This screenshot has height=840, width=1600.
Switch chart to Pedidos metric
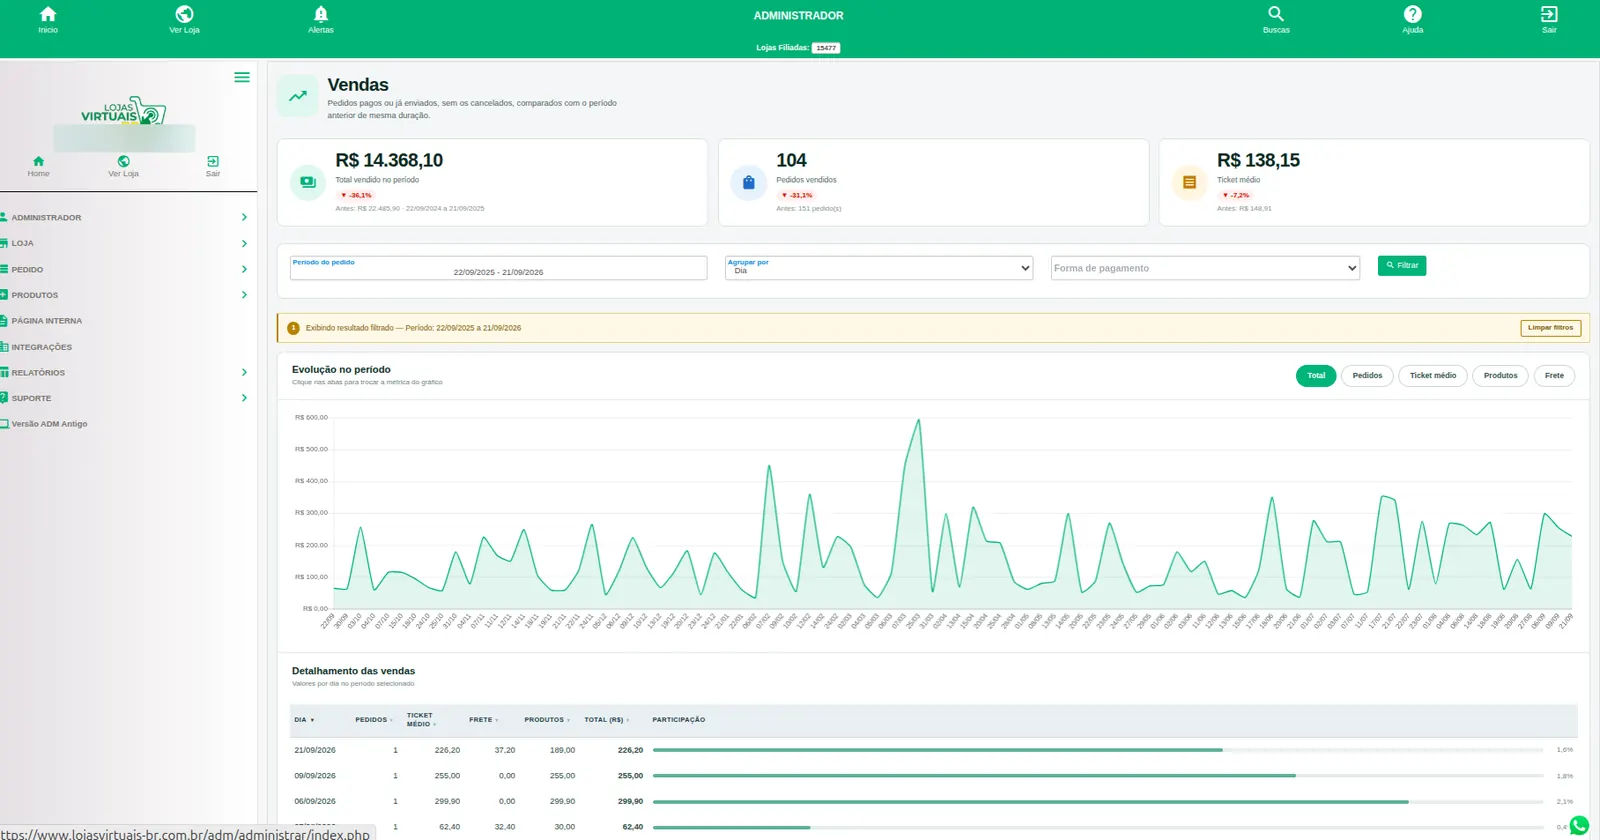tap(1367, 376)
